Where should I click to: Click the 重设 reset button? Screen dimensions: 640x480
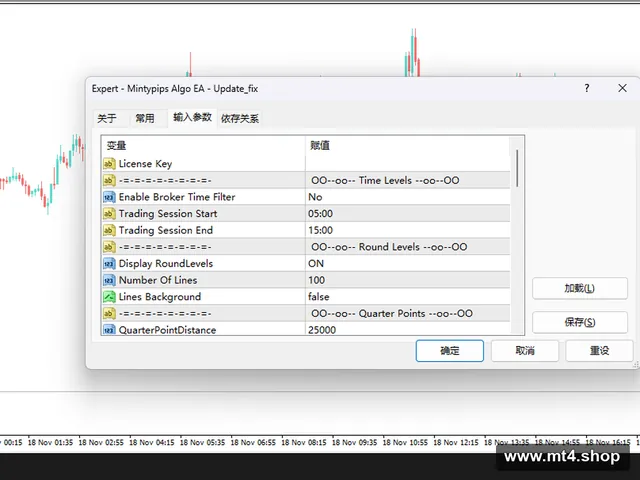[599, 351]
